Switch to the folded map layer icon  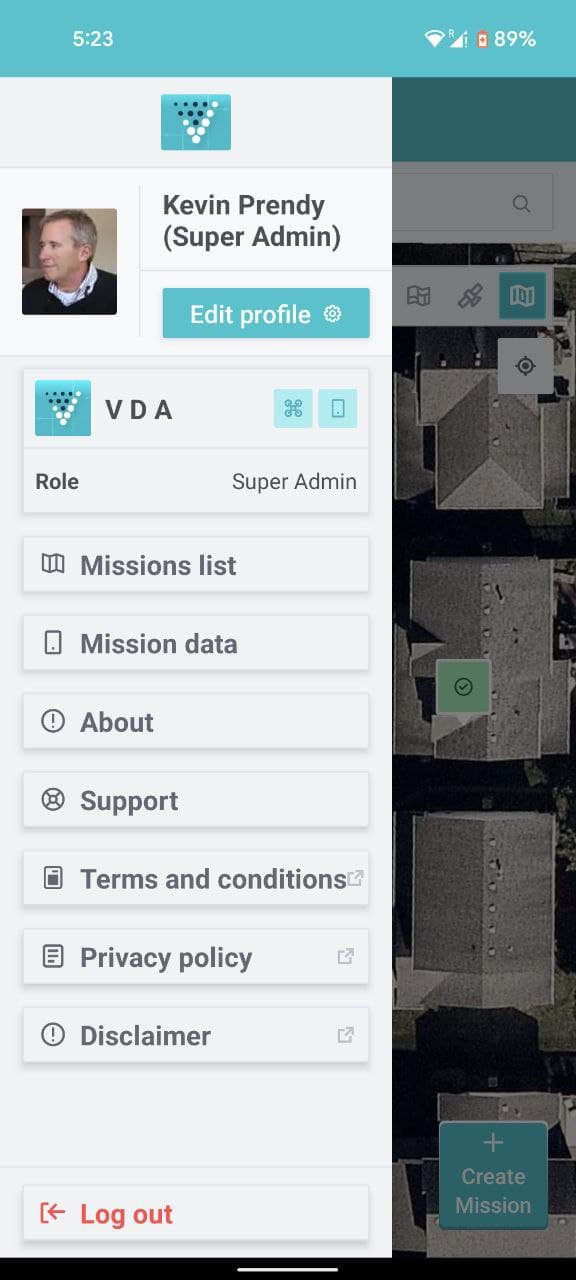coord(522,296)
